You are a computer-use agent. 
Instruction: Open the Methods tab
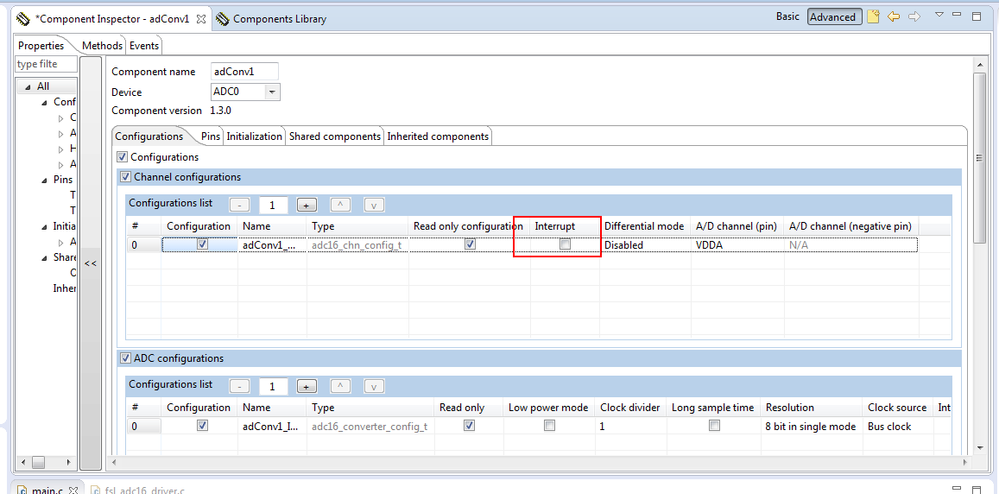coord(102,45)
